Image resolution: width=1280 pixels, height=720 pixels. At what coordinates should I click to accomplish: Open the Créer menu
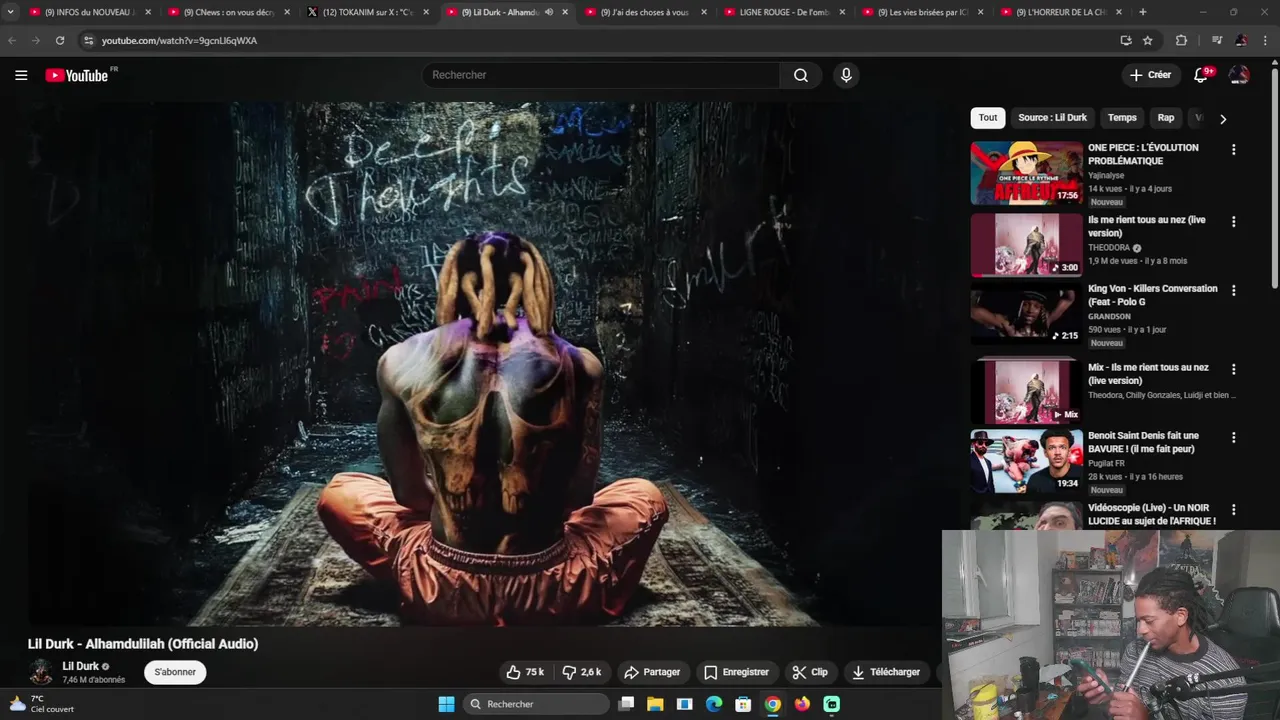pos(1150,75)
